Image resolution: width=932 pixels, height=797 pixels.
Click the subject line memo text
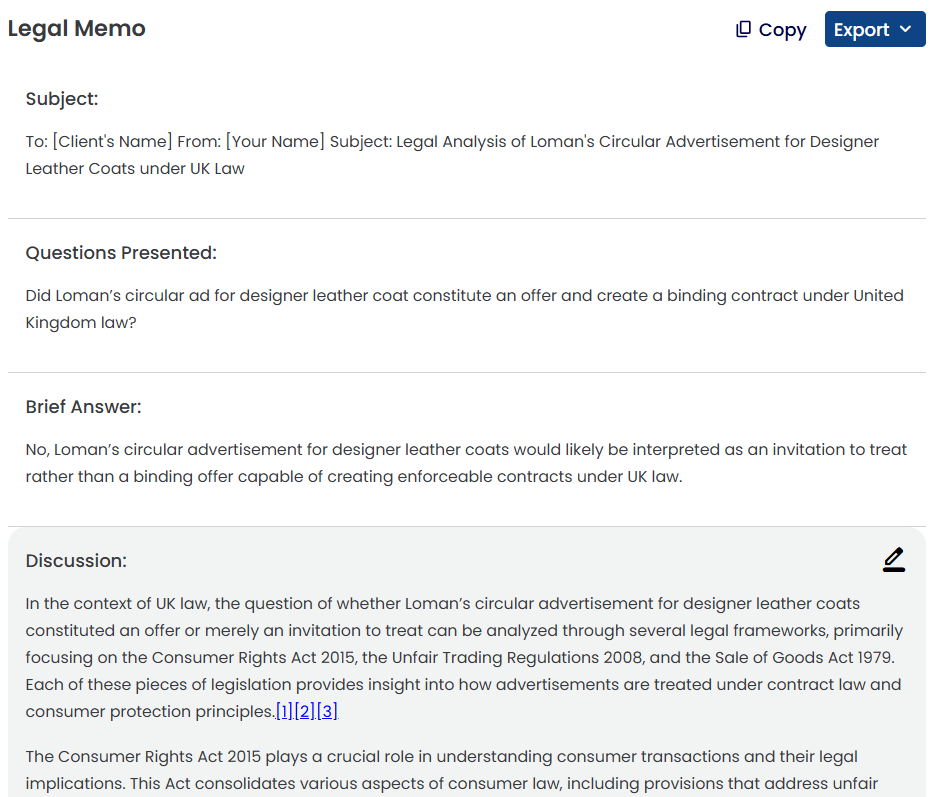point(452,155)
